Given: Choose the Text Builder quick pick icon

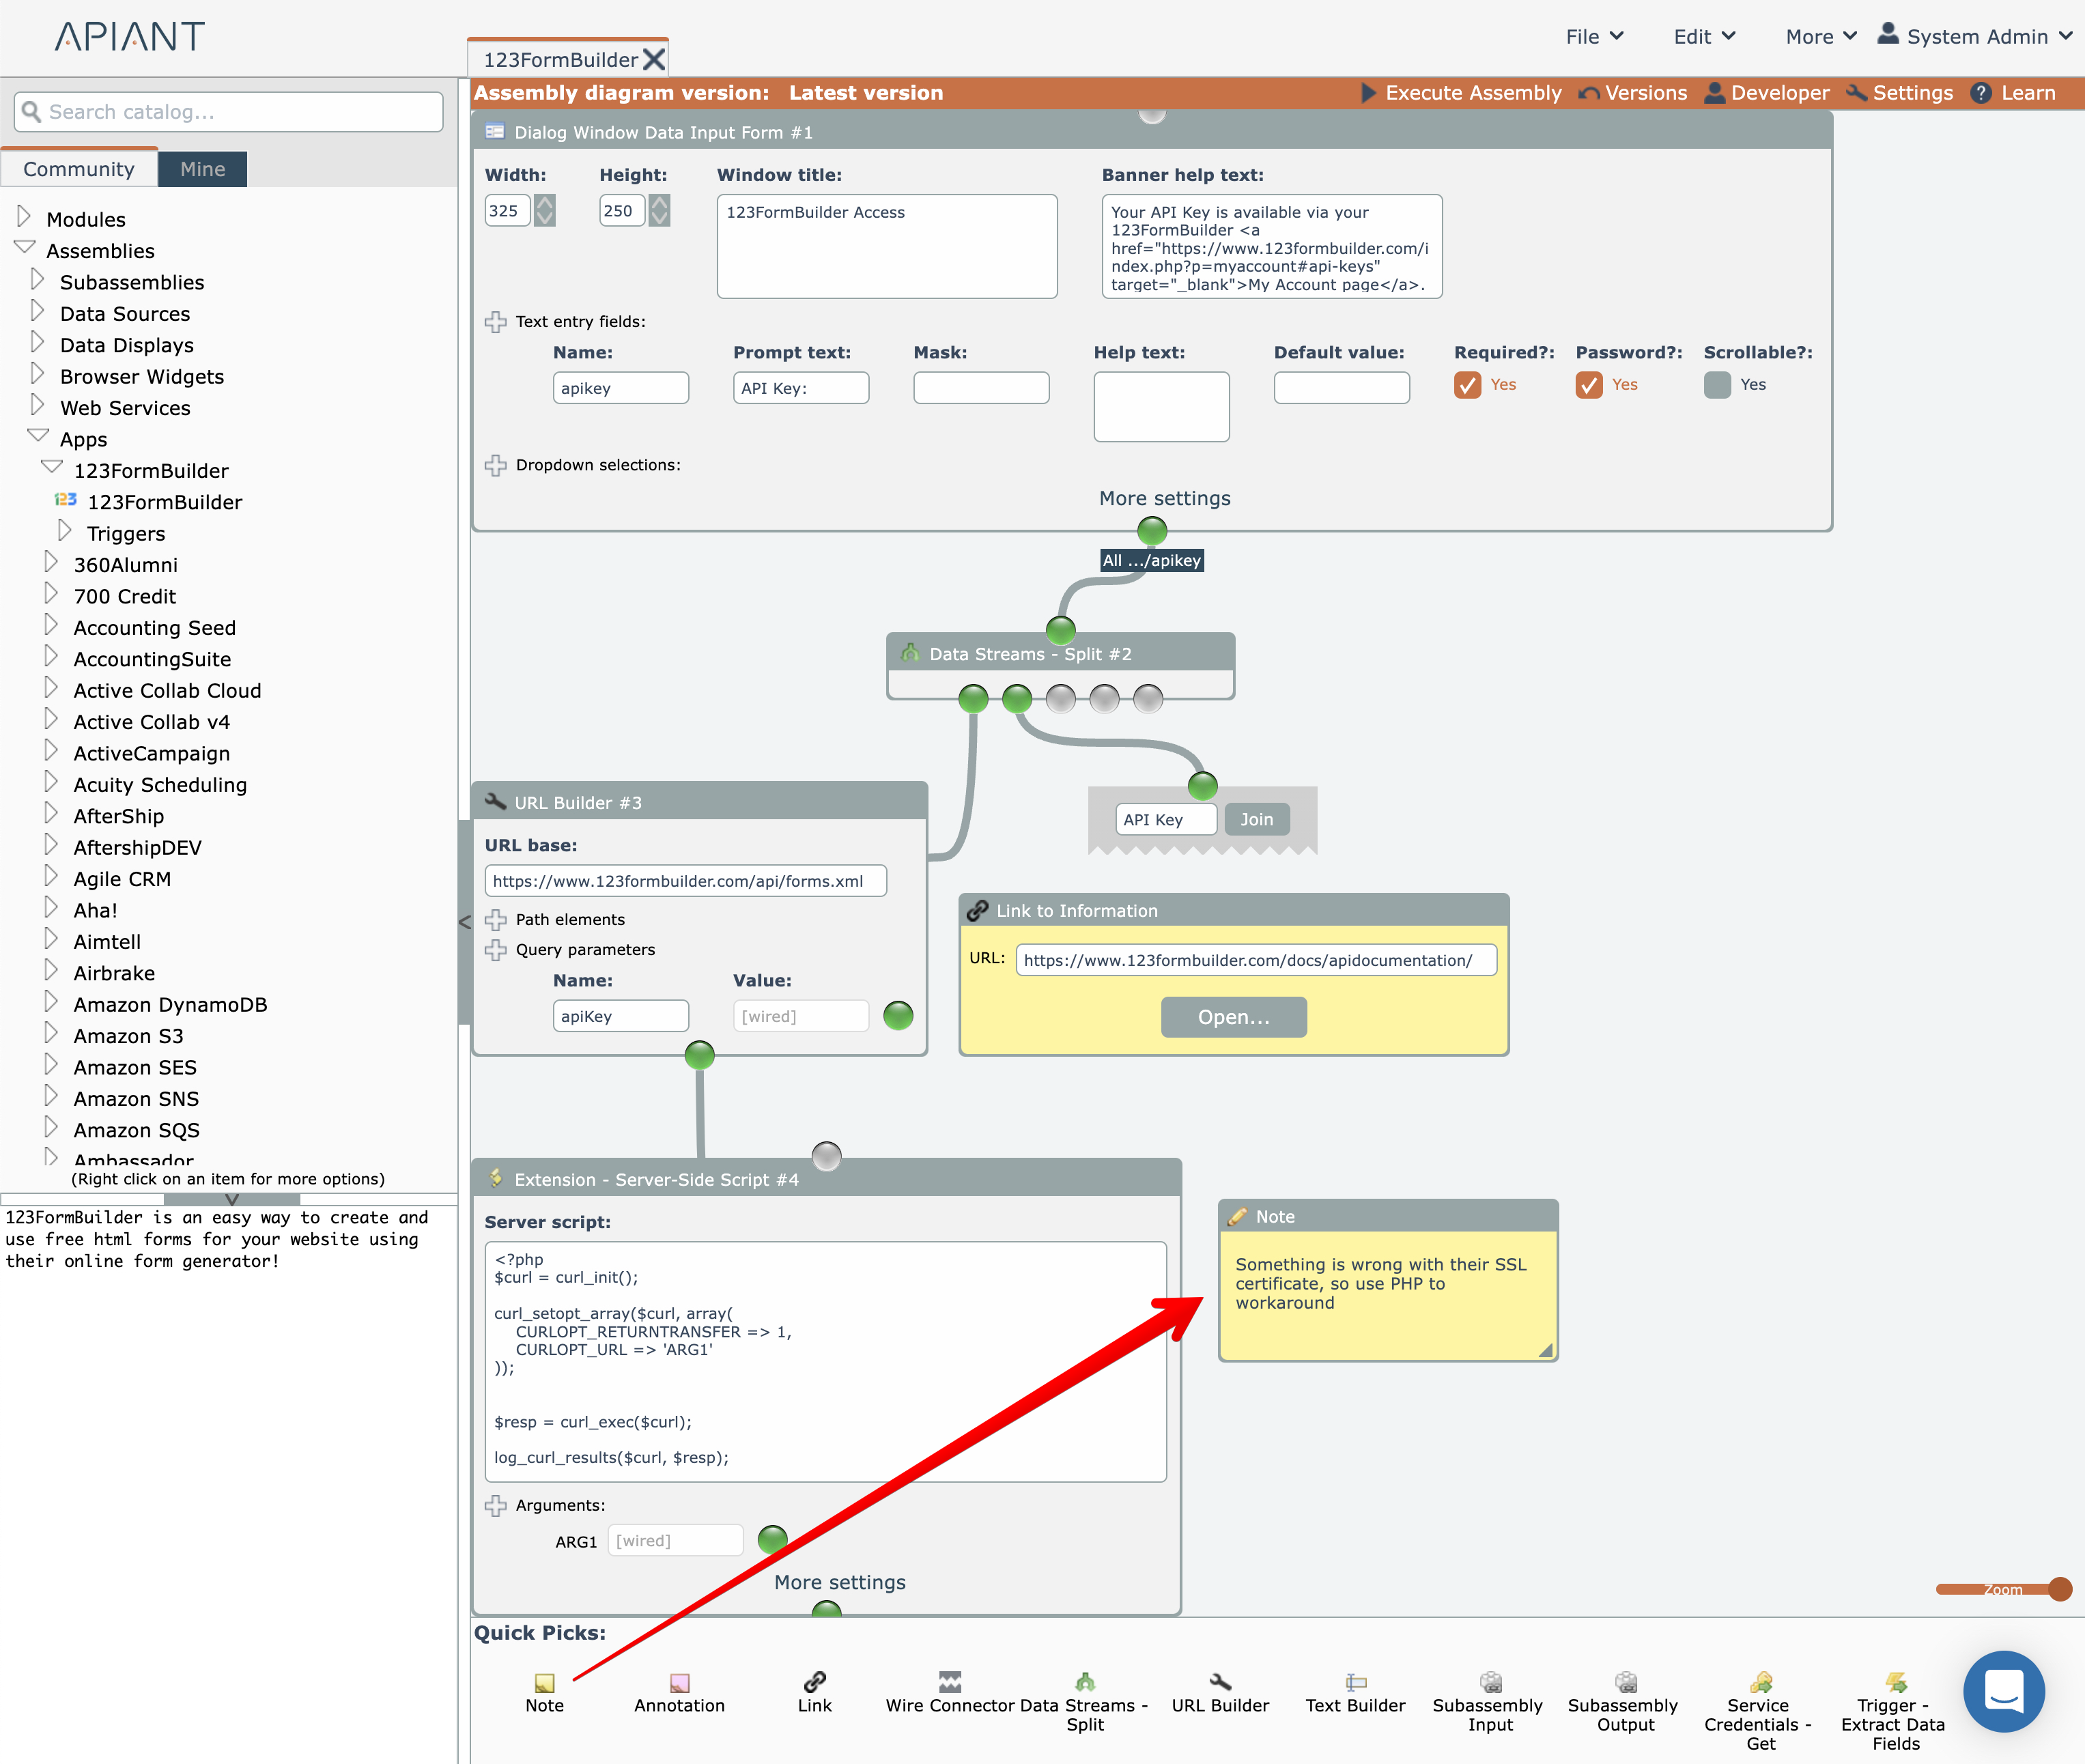Looking at the screenshot, I should pos(1355,1682).
